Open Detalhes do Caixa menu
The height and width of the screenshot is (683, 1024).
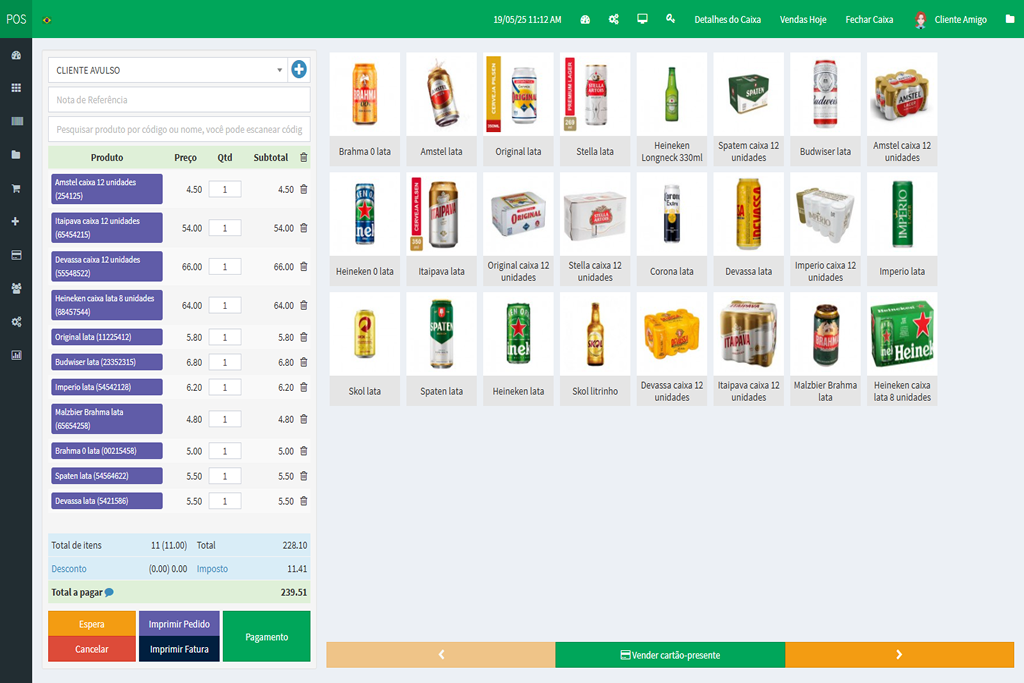(728, 20)
